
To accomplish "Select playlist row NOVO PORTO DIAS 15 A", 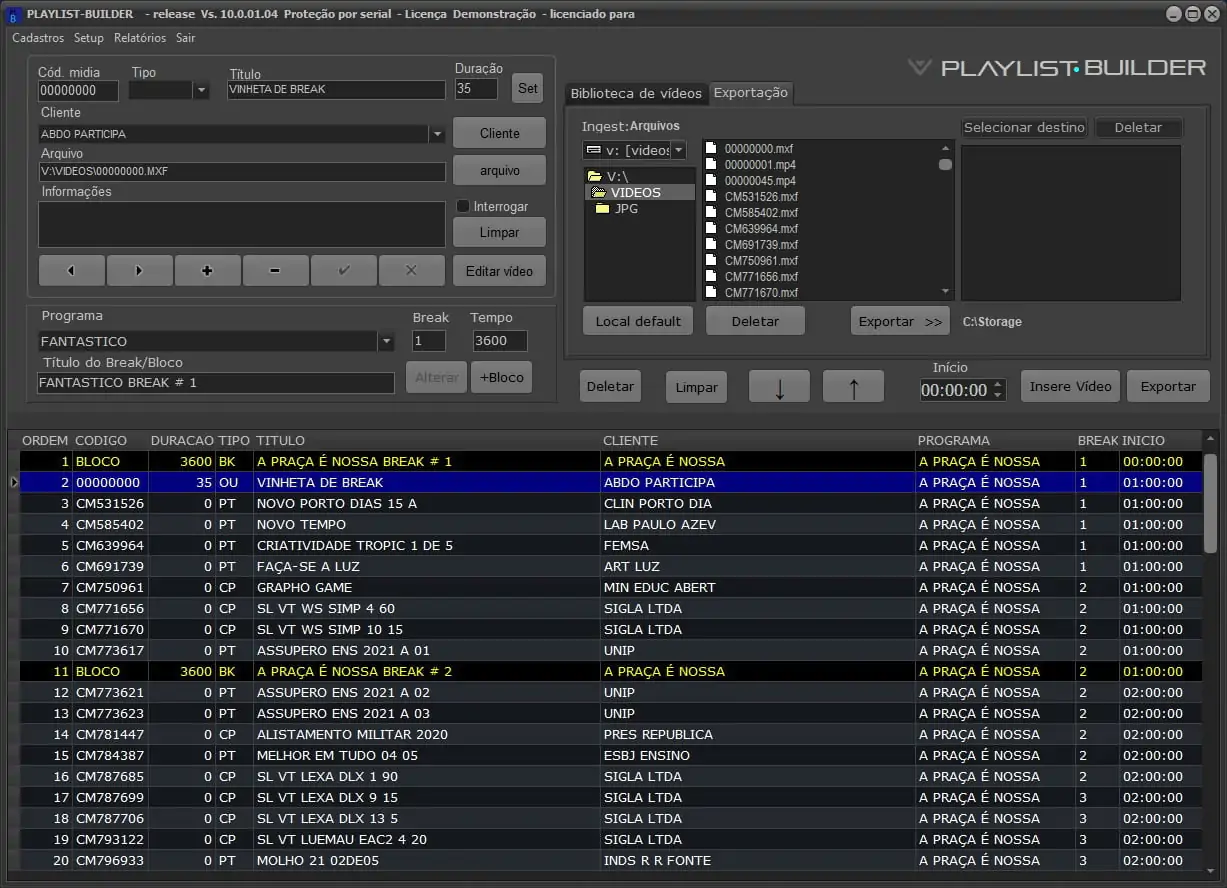I will 611,504.
